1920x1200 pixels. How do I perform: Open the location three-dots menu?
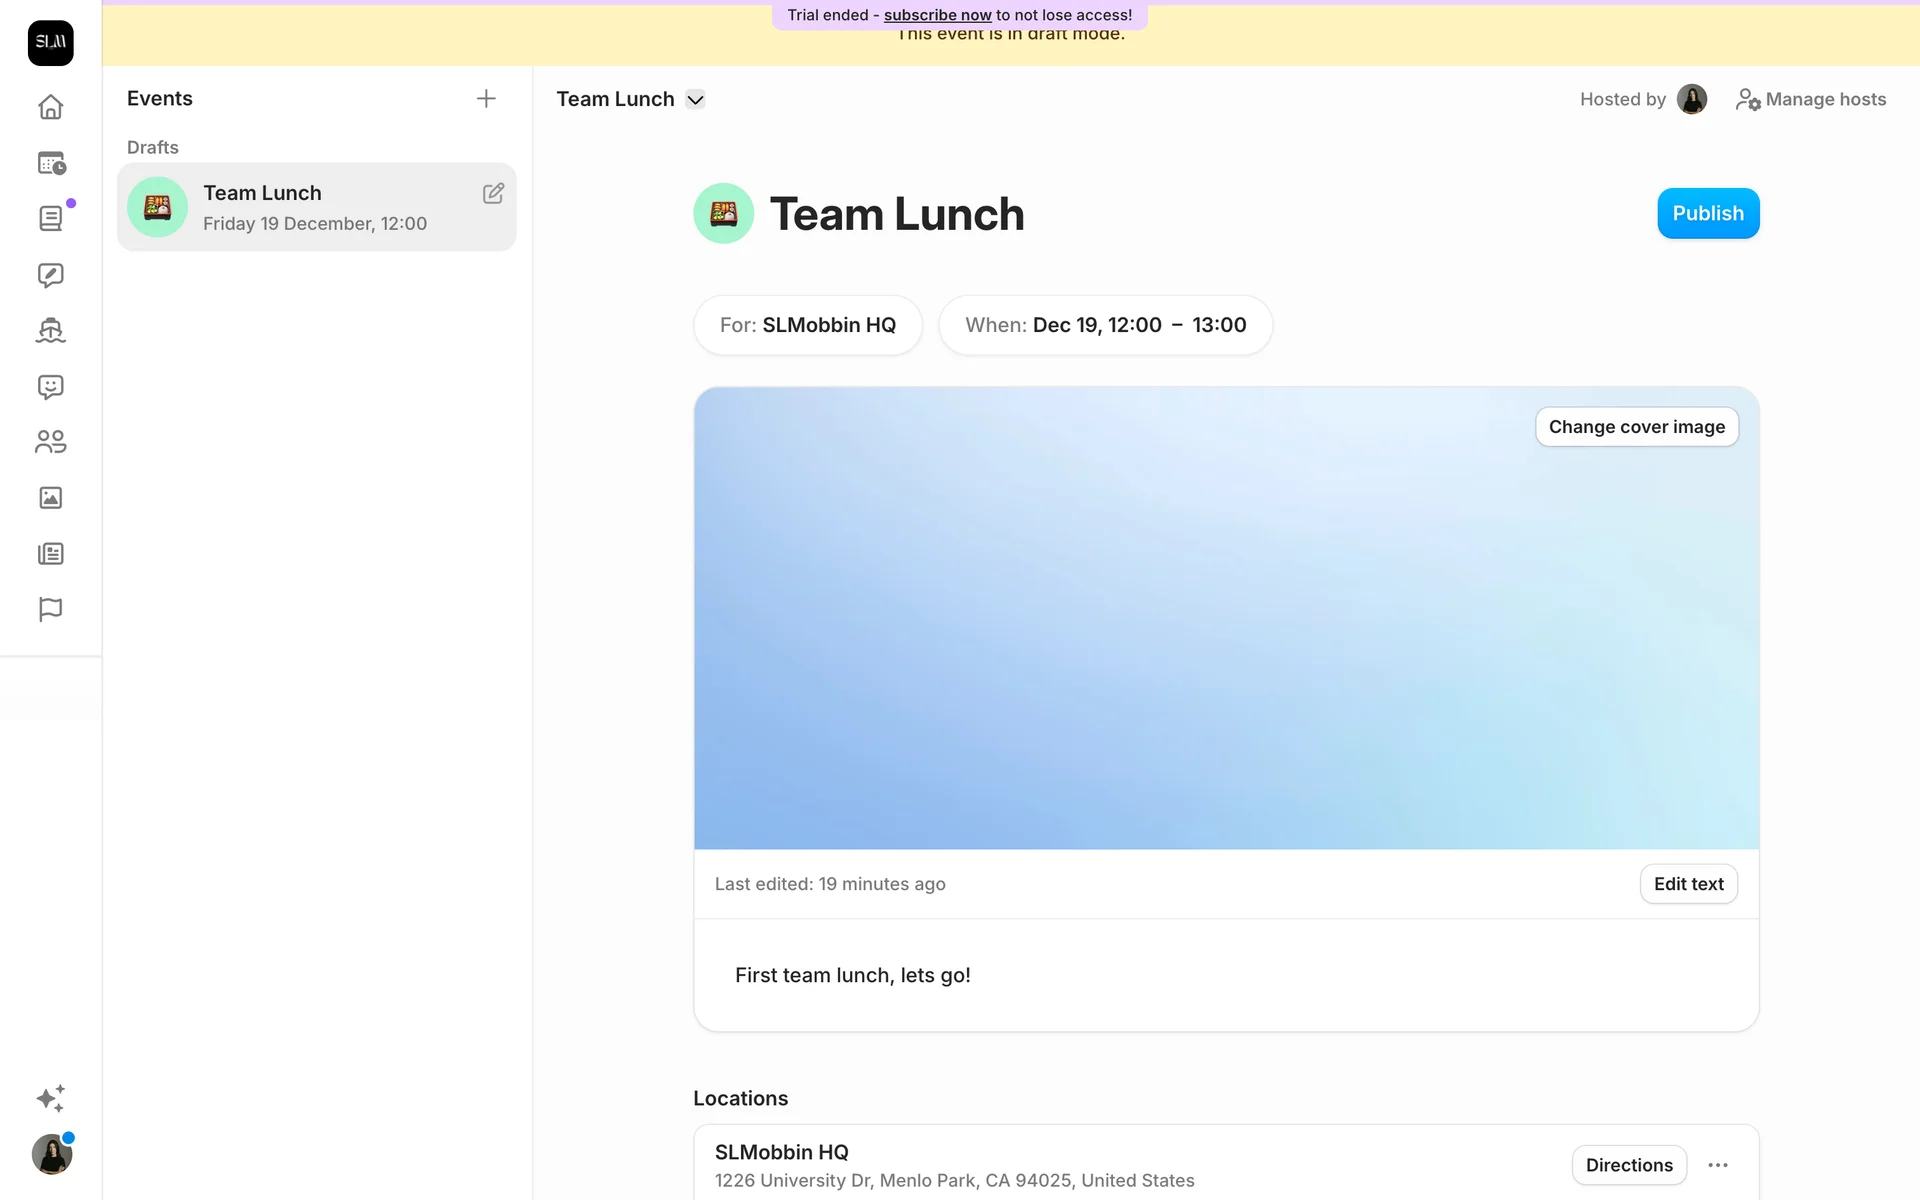1718,1165
